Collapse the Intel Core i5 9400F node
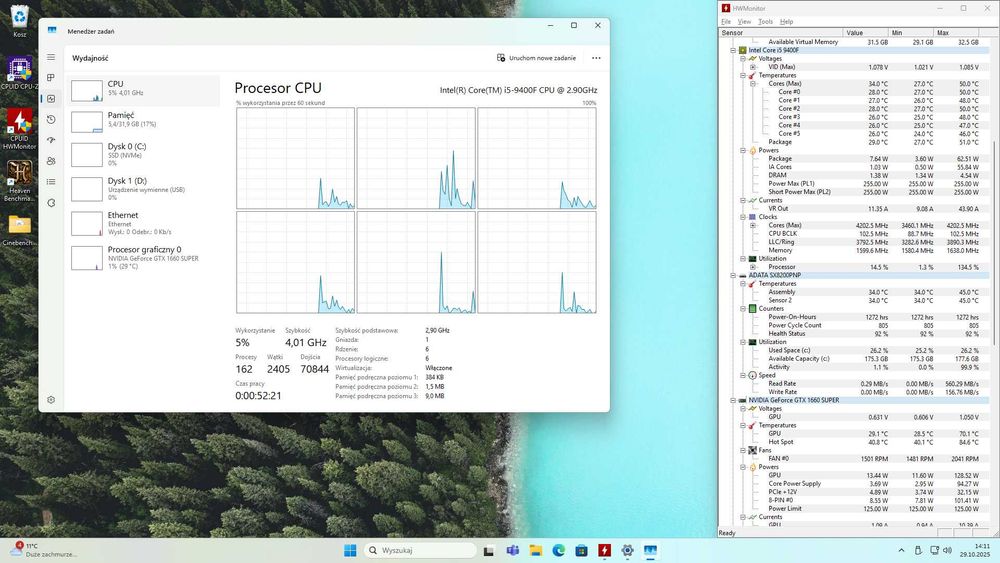Image resolution: width=1000 pixels, height=563 pixels. coord(733,50)
